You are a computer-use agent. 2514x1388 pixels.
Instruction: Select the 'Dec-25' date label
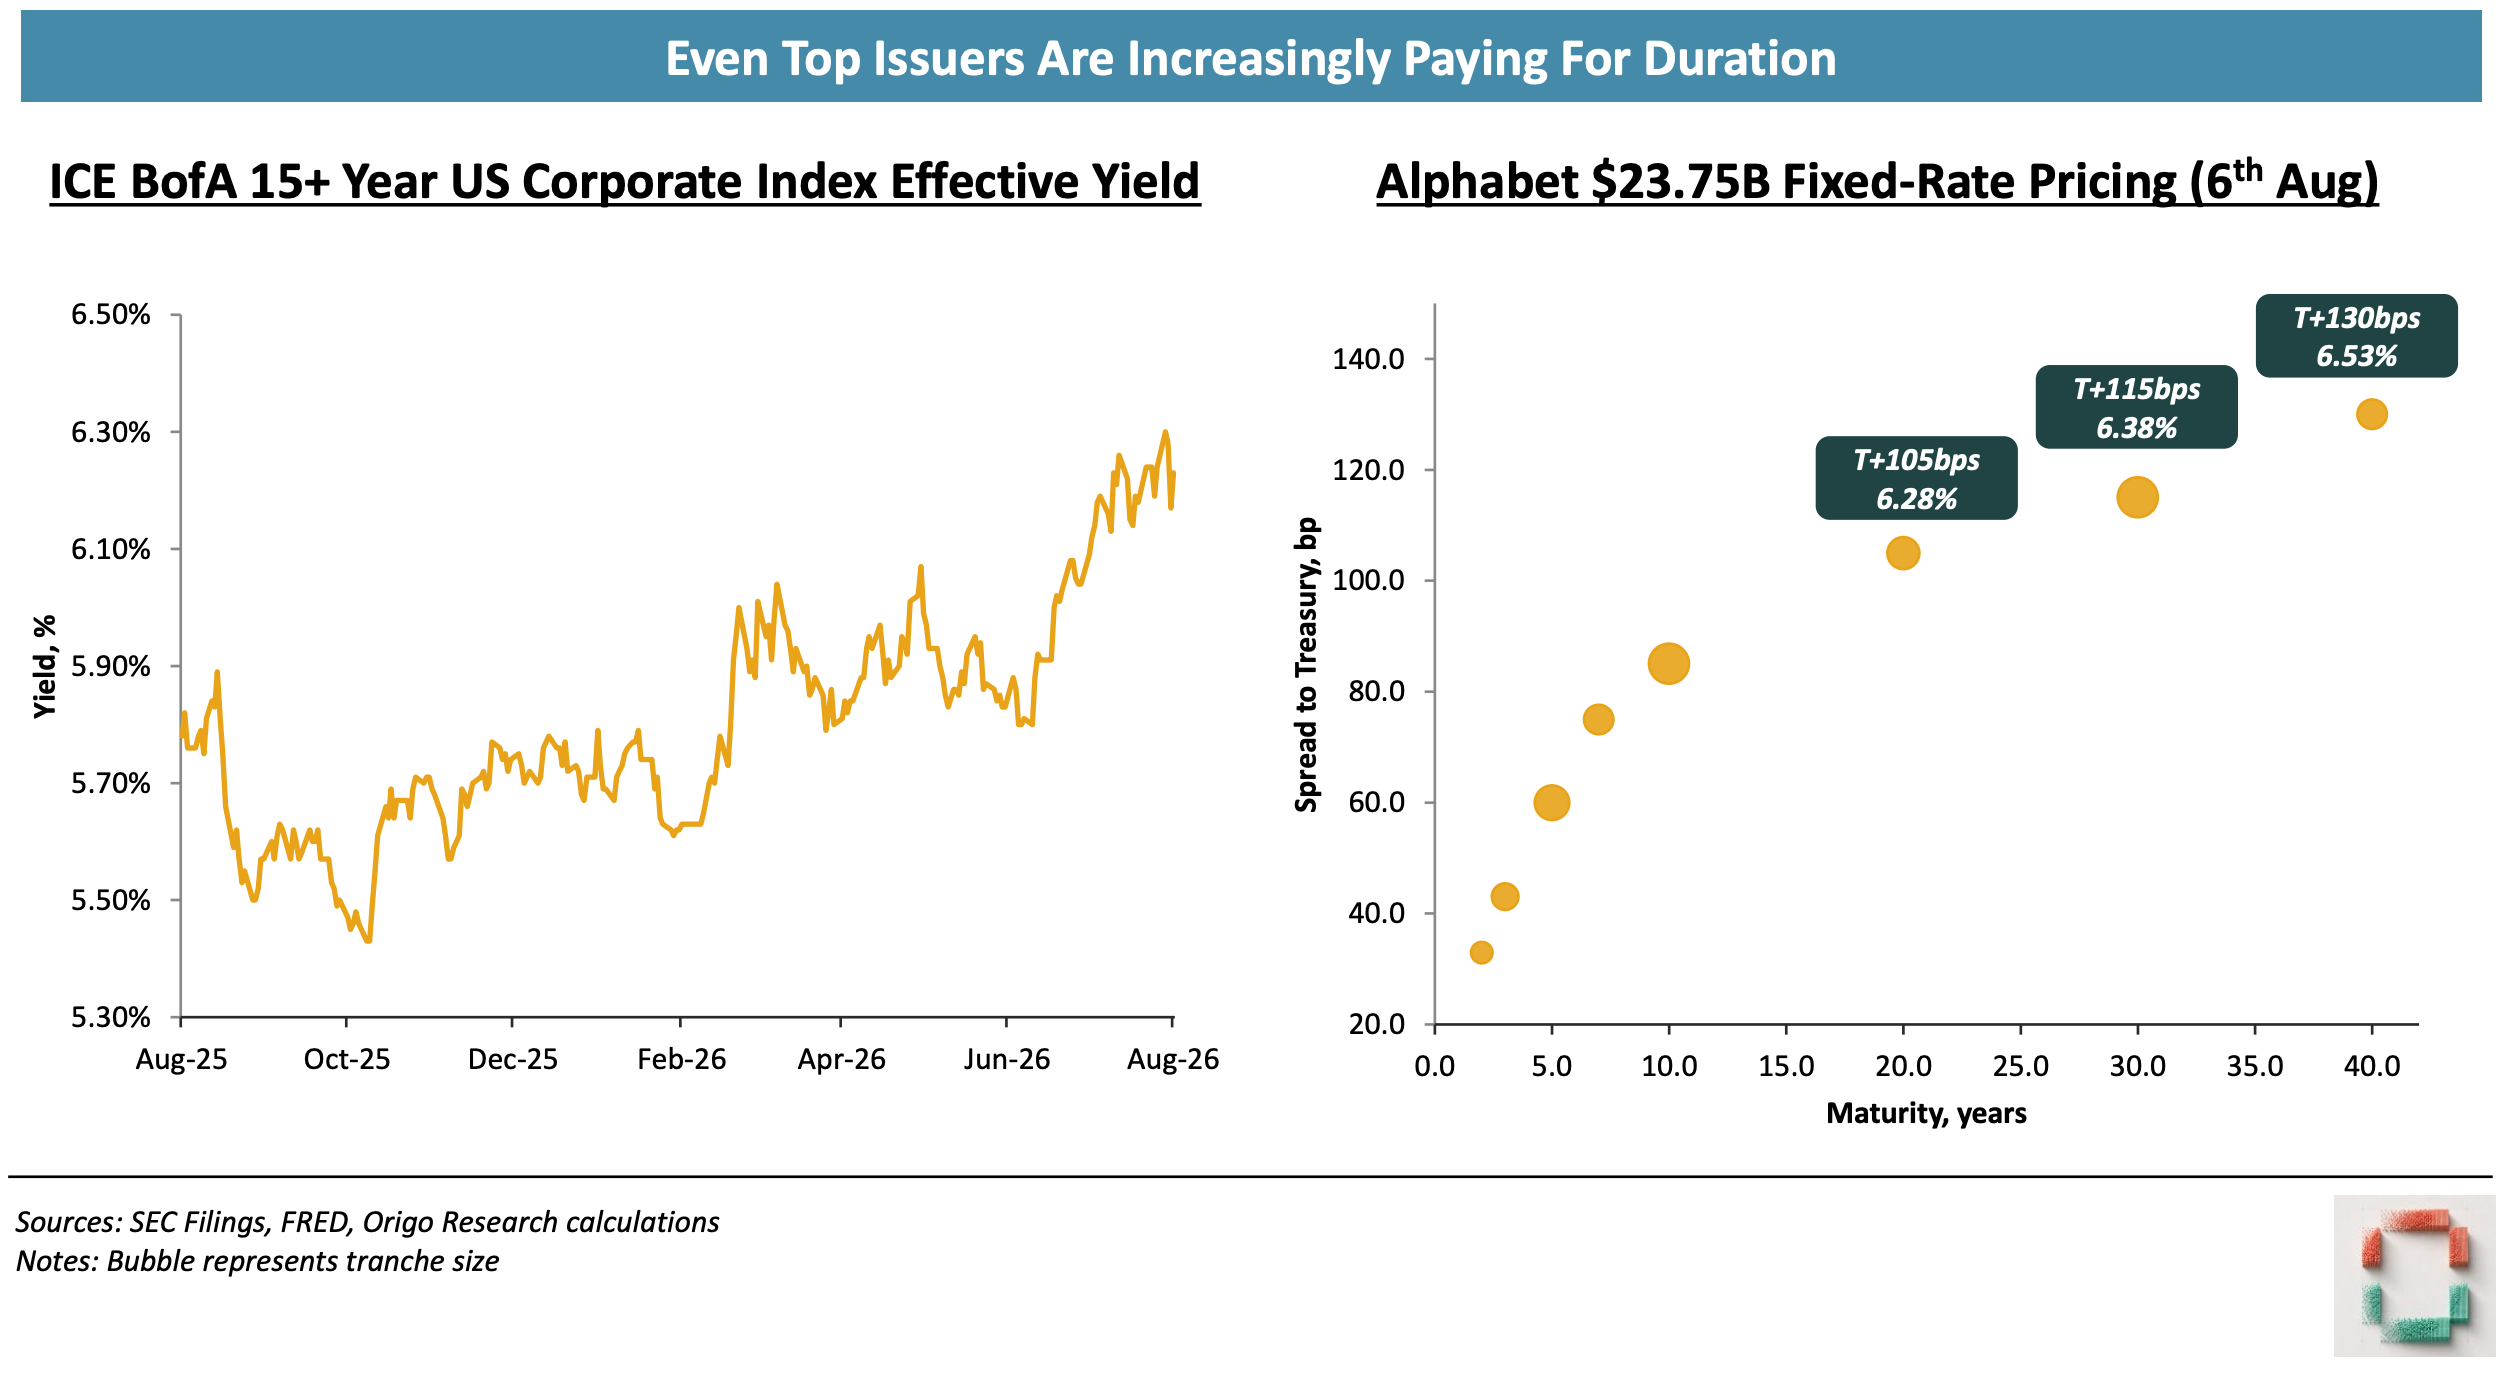pyautogui.click(x=512, y=1060)
